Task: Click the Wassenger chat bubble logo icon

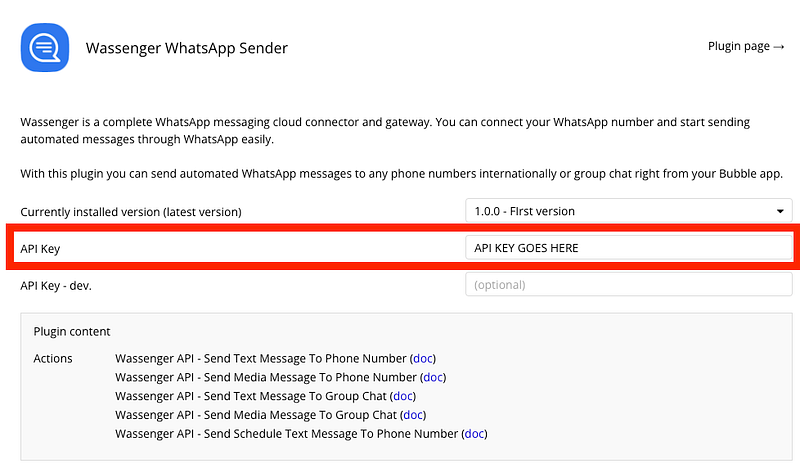Action: pos(45,47)
